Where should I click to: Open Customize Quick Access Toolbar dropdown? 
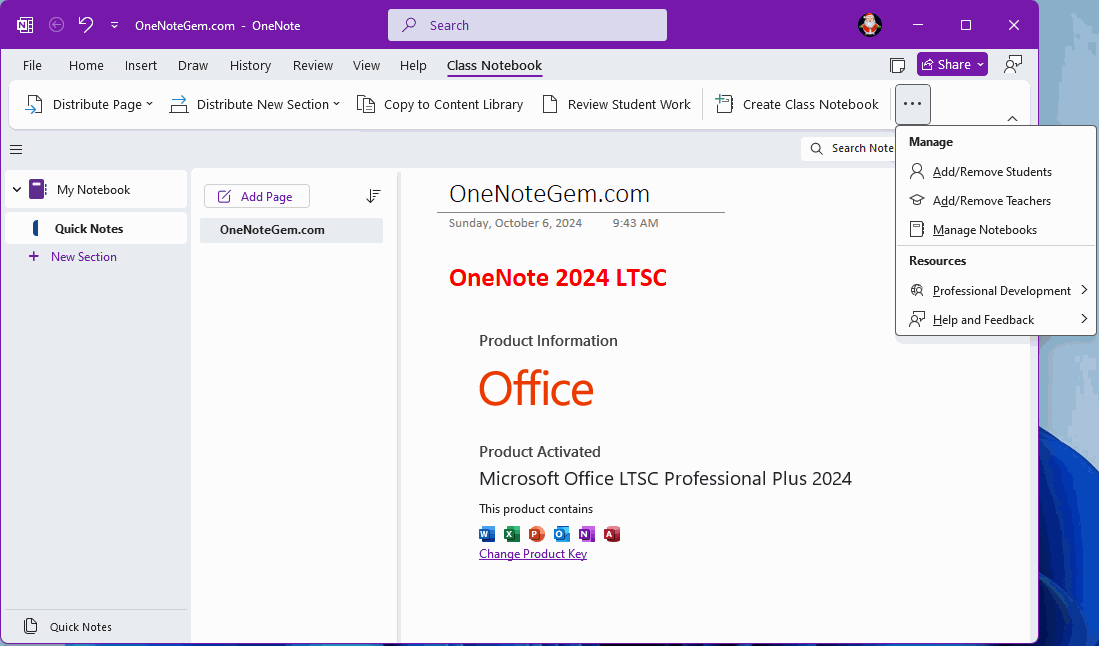tap(114, 25)
